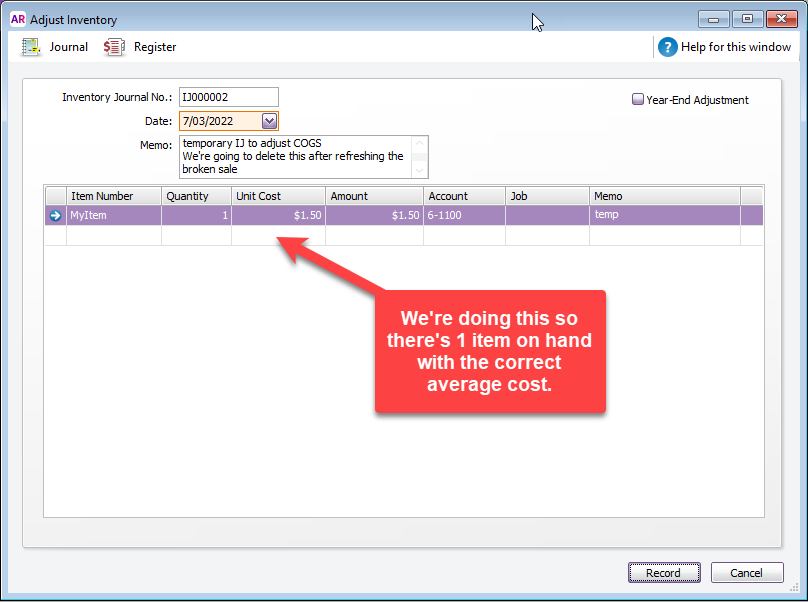Viewport: 808px width, 602px height.
Task: Select the Amount column header
Action: tap(374, 196)
